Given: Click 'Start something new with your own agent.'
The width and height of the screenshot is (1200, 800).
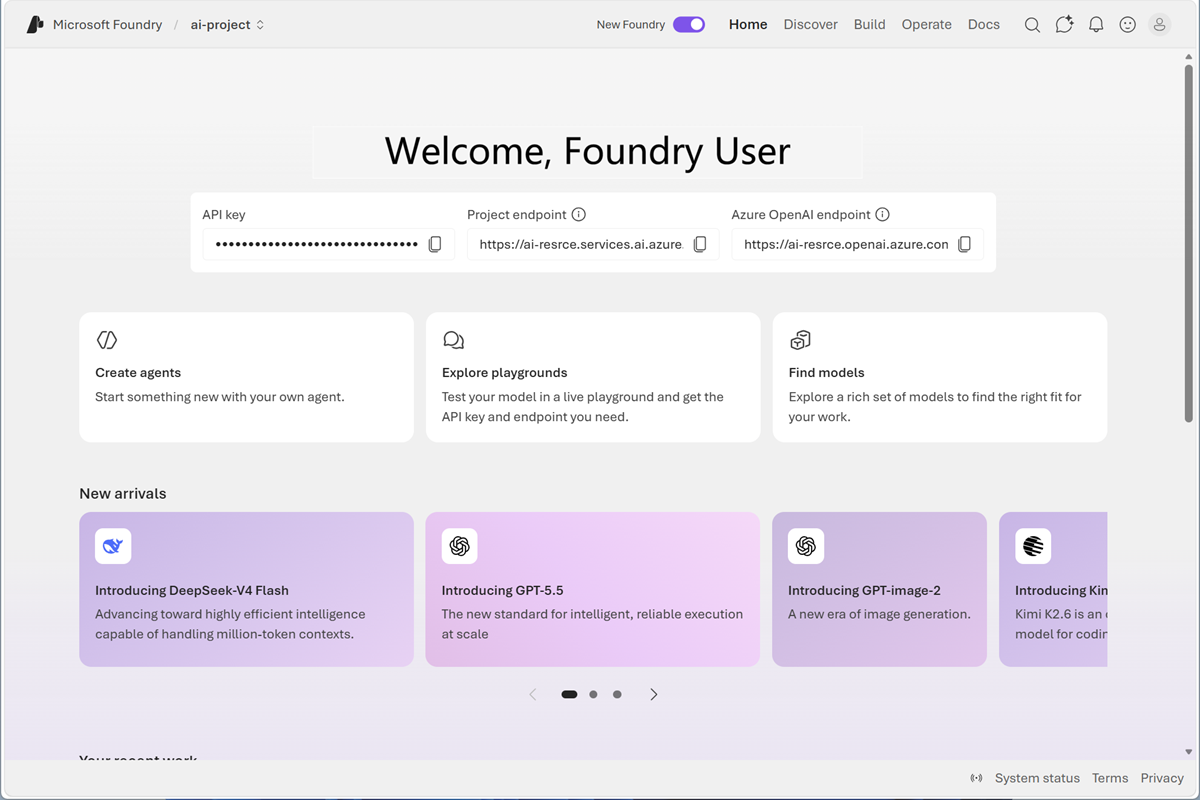Looking at the screenshot, I should click(x=220, y=397).
